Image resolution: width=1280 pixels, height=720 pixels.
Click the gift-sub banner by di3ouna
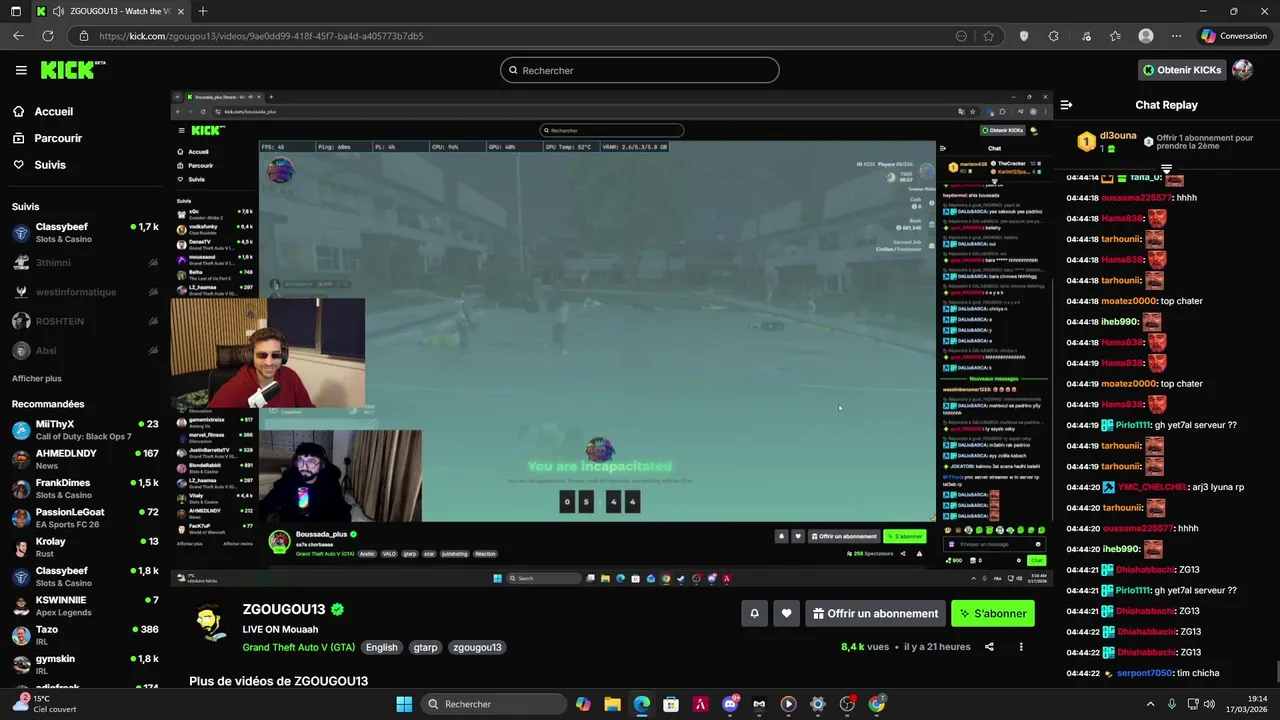click(x=1166, y=142)
